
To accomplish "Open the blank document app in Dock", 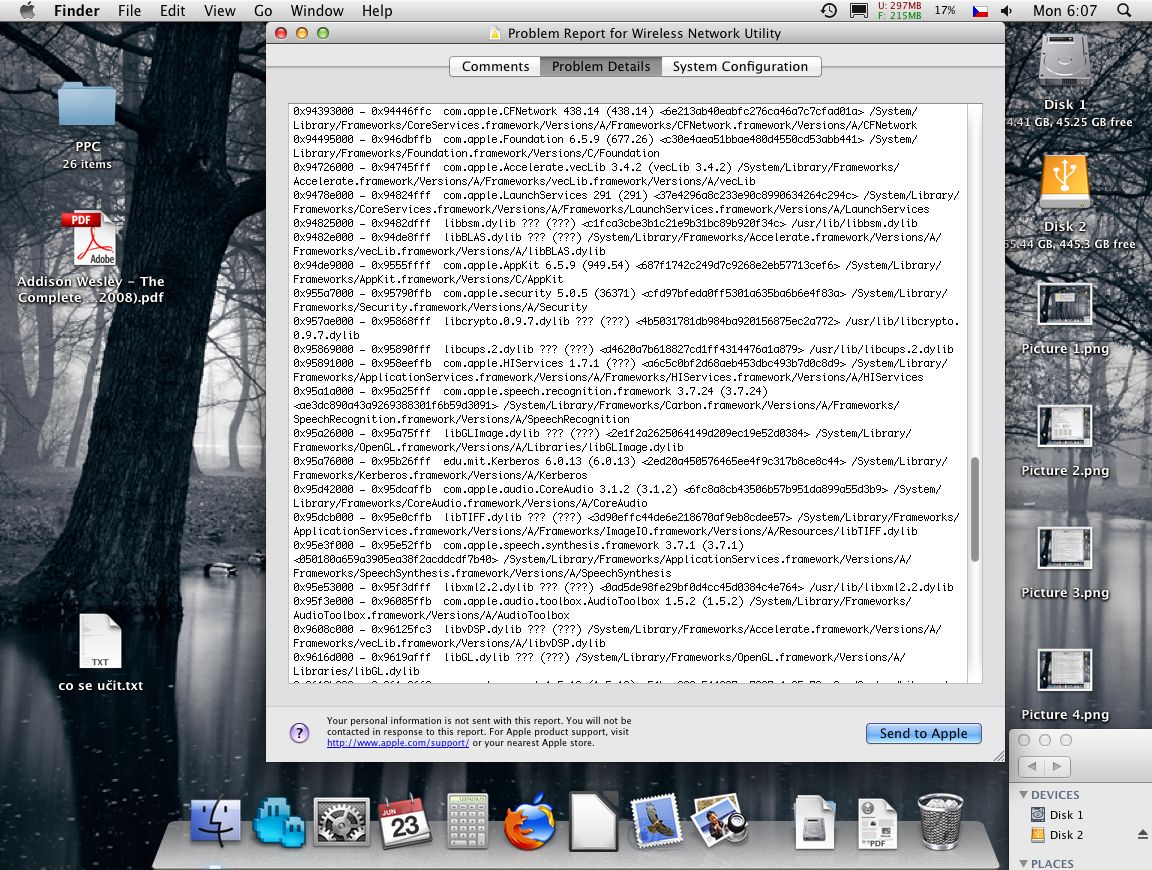I will click(x=593, y=821).
